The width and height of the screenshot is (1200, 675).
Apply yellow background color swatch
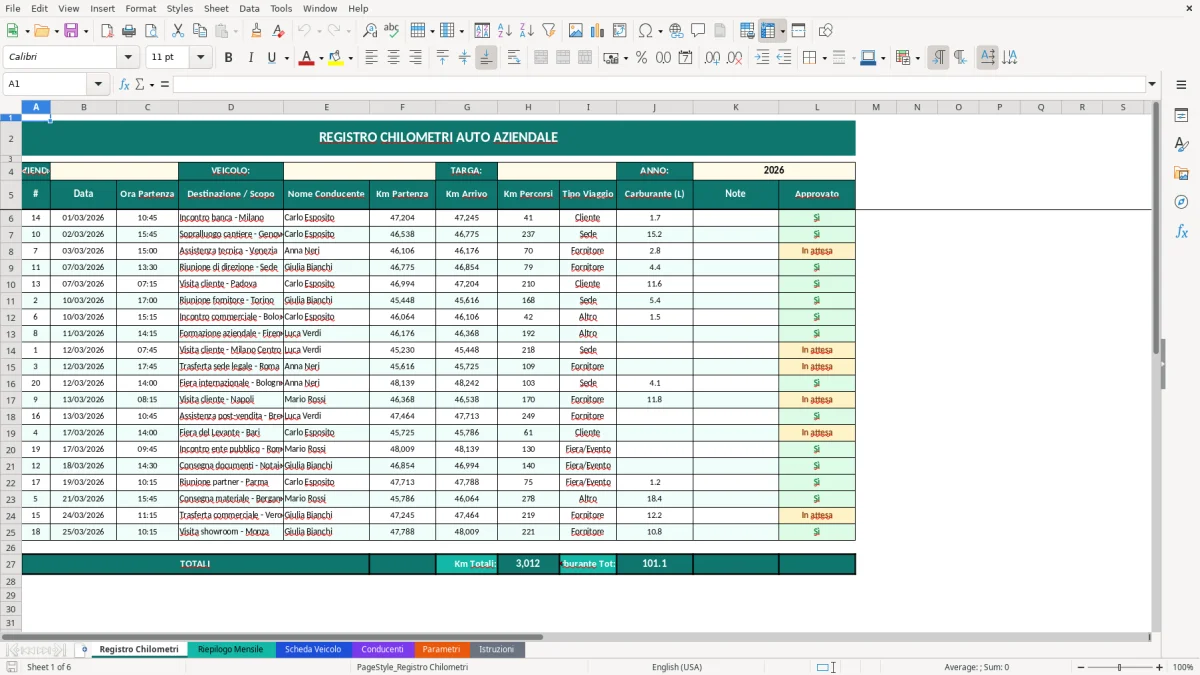[336, 58]
